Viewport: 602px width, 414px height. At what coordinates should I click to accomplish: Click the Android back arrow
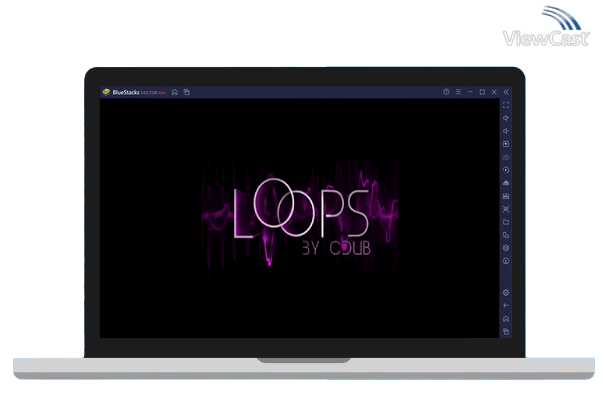click(506, 306)
